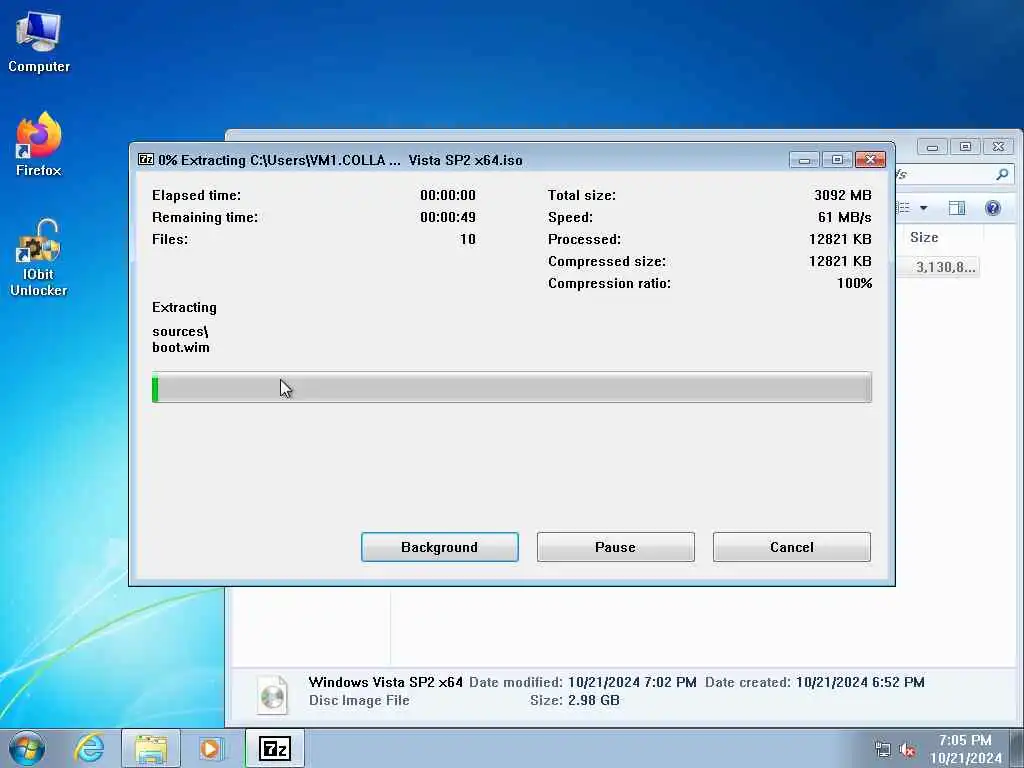Expand the Explorer change view dropdown arrow
The width and height of the screenshot is (1024, 768).
click(923, 208)
